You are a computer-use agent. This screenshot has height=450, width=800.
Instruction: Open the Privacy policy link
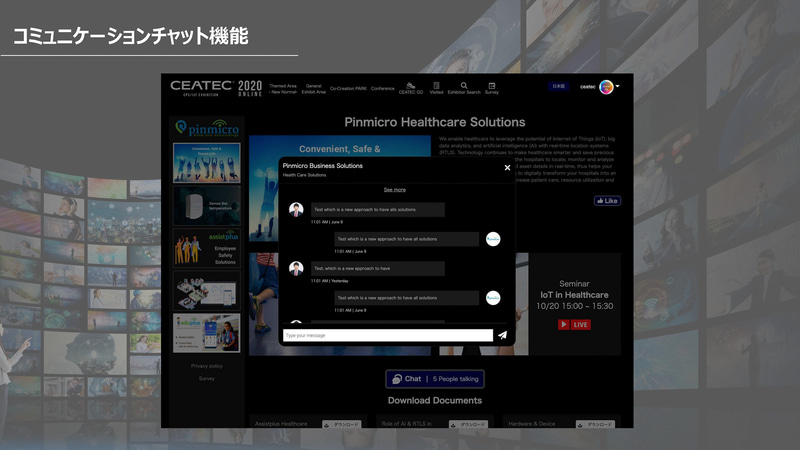point(207,366)
